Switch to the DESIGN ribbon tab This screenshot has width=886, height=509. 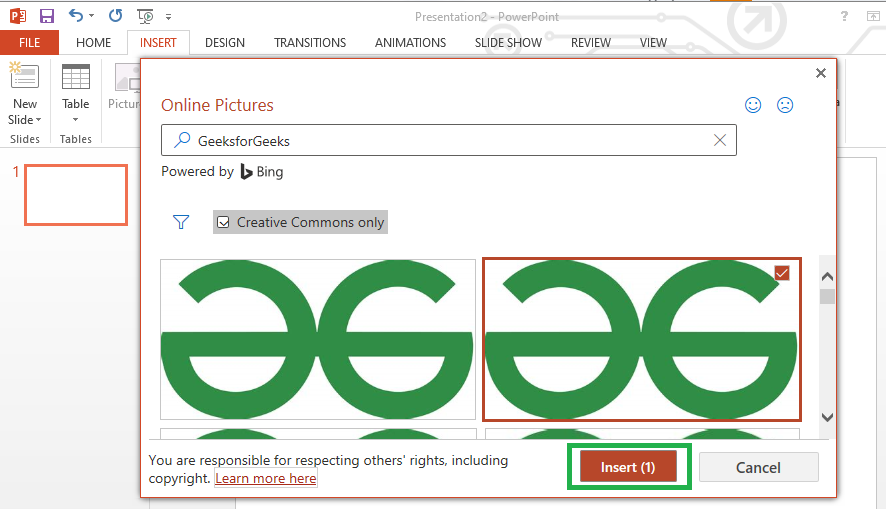pyautogui.click(x=225, y=43)
